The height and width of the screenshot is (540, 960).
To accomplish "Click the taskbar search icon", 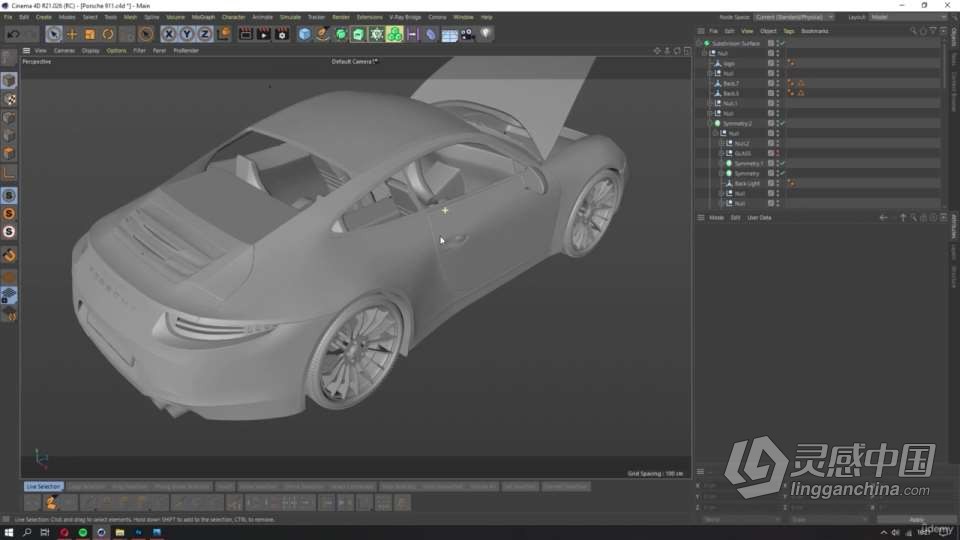I will (27, 533).
